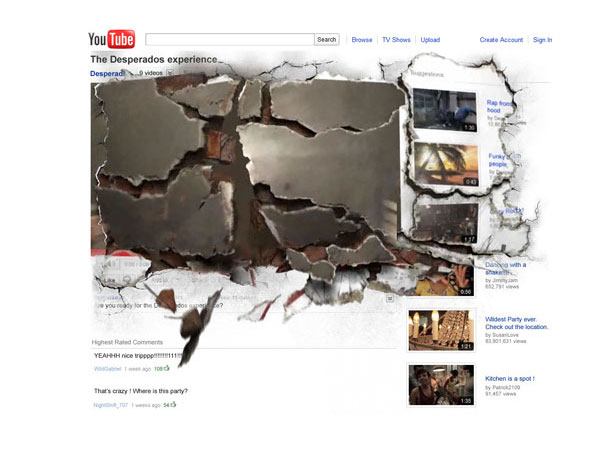Viewport: 615px width, 450px height.
Task: Click thumbs-up icon beside 108 count
Action: pyautogui.click(x=167, y=368)
